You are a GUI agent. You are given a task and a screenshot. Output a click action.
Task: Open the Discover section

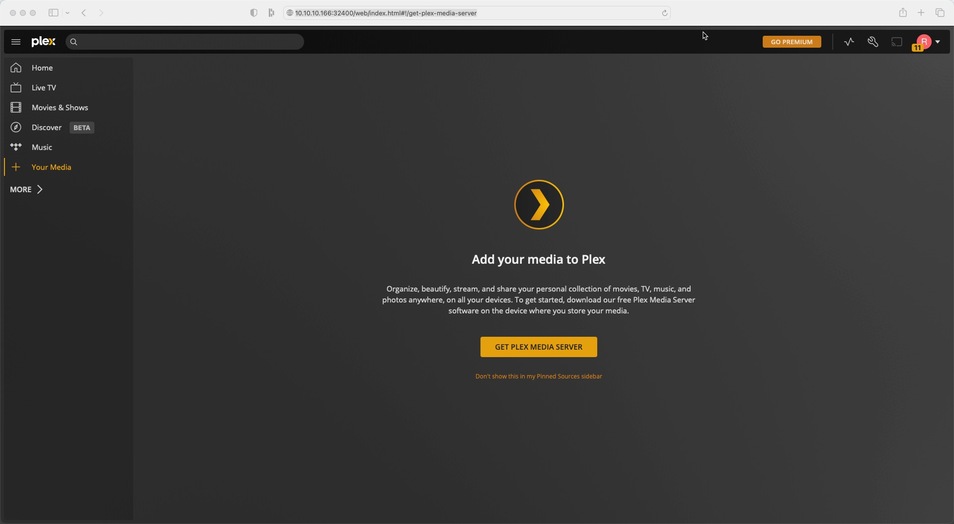pos(46,127)
